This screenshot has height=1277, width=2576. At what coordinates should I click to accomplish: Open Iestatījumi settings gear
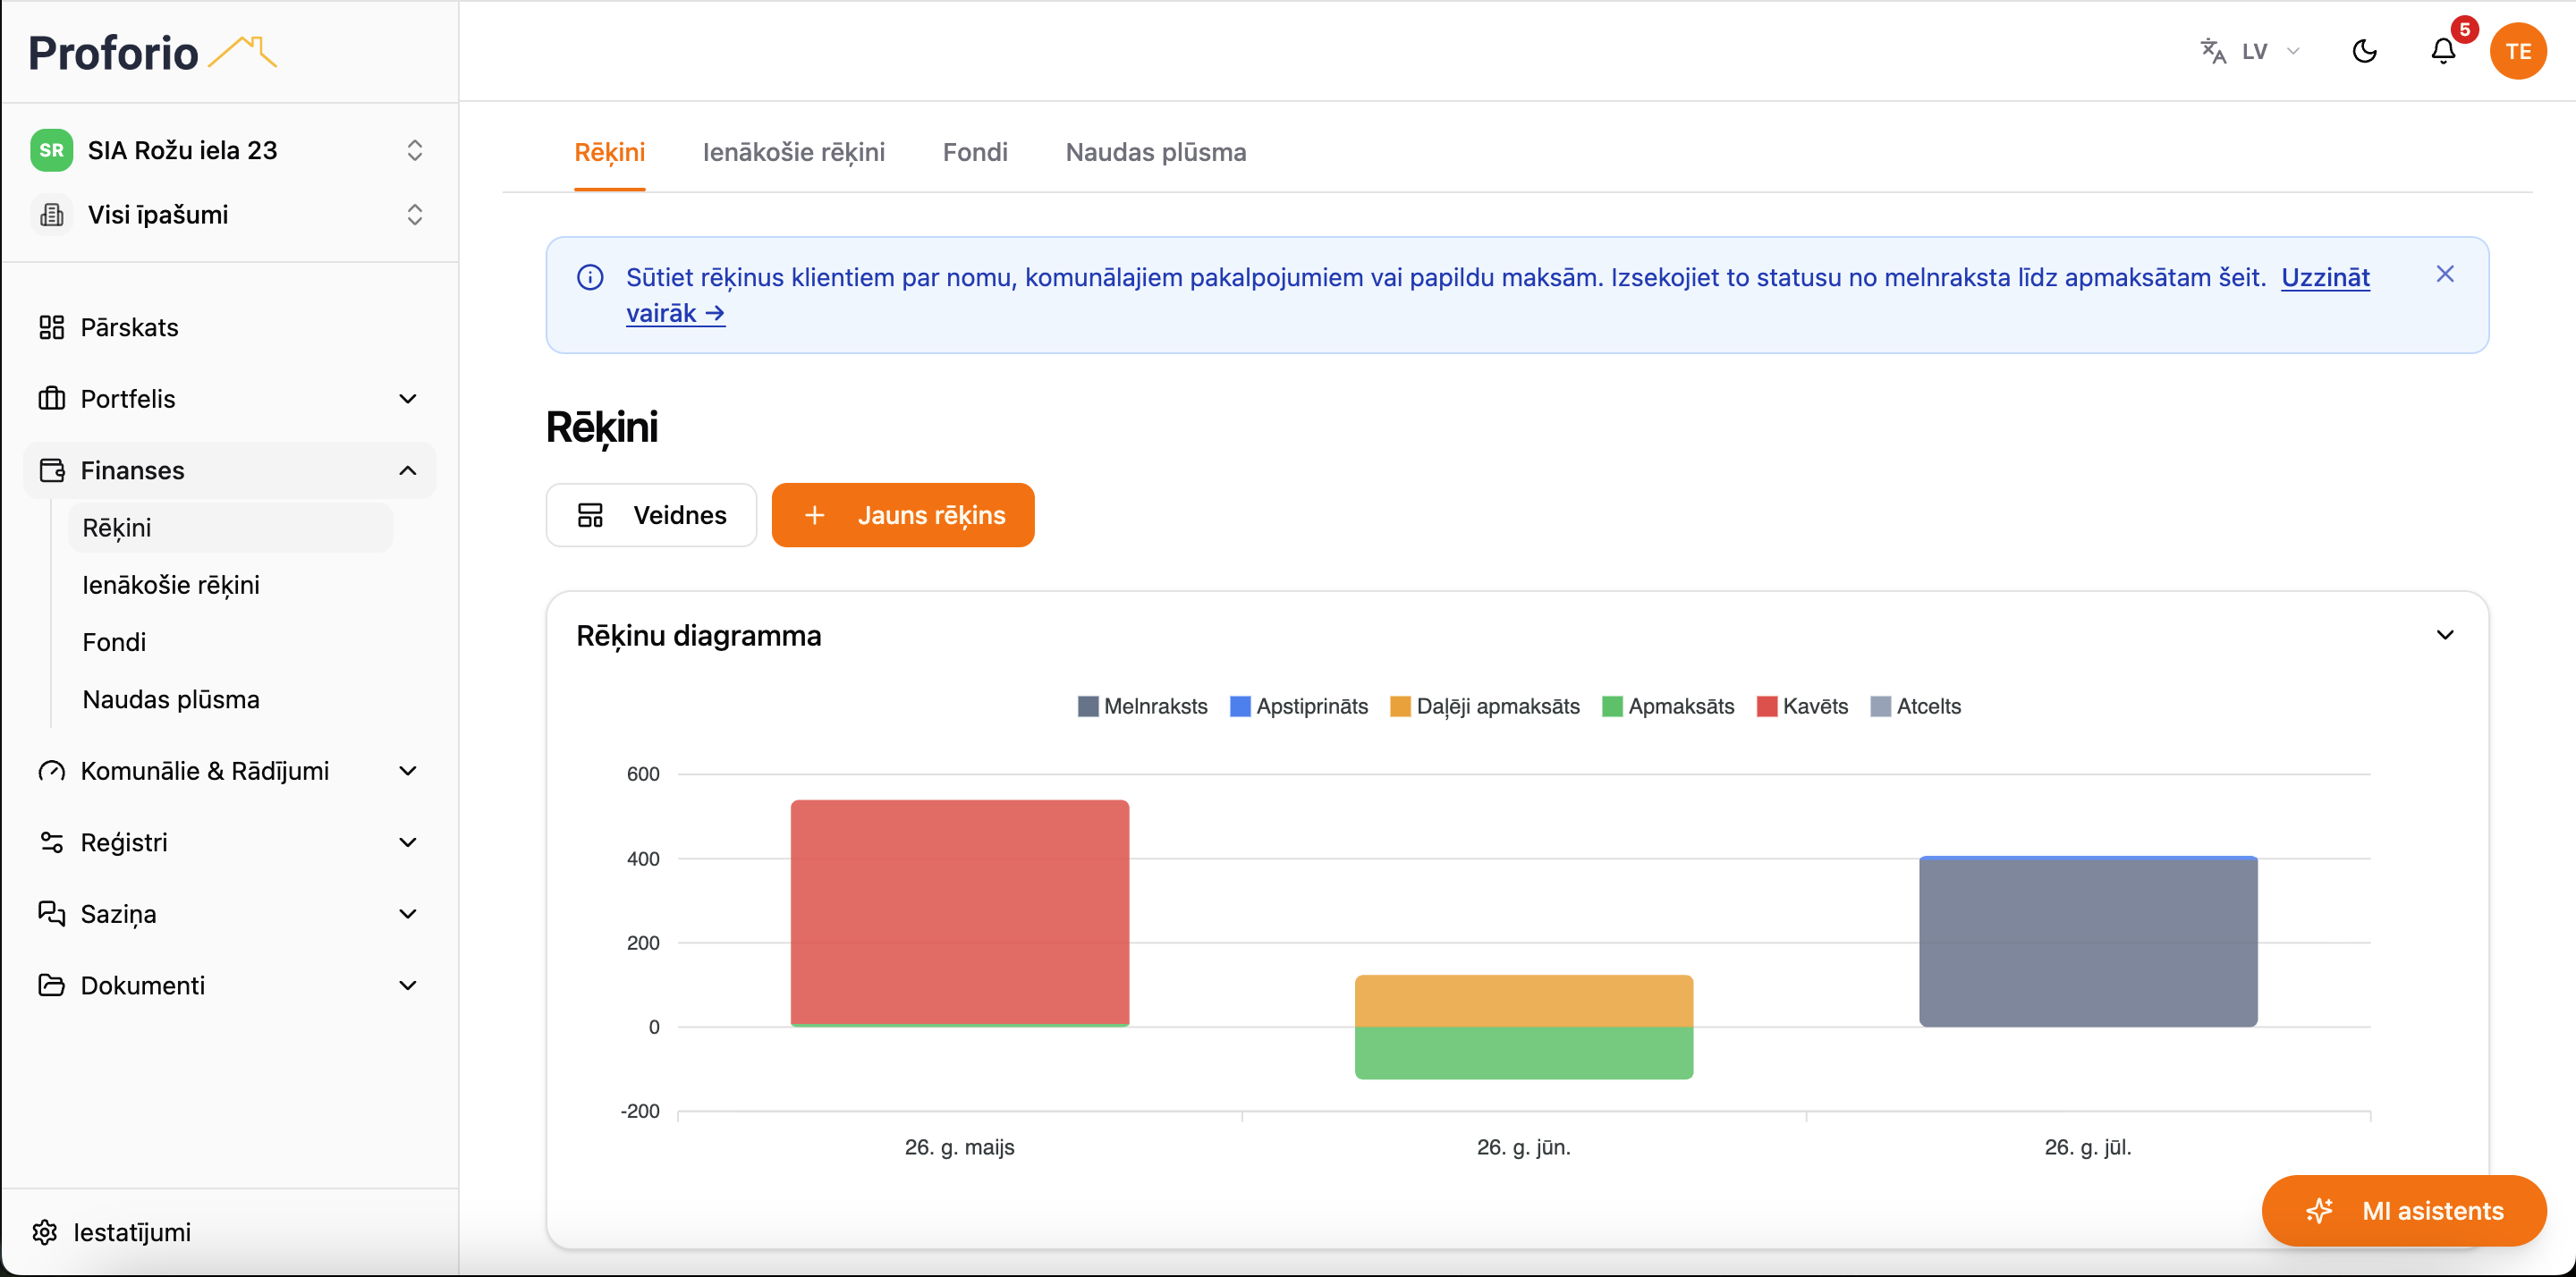pyautogui.click(x=112, y=1232)
